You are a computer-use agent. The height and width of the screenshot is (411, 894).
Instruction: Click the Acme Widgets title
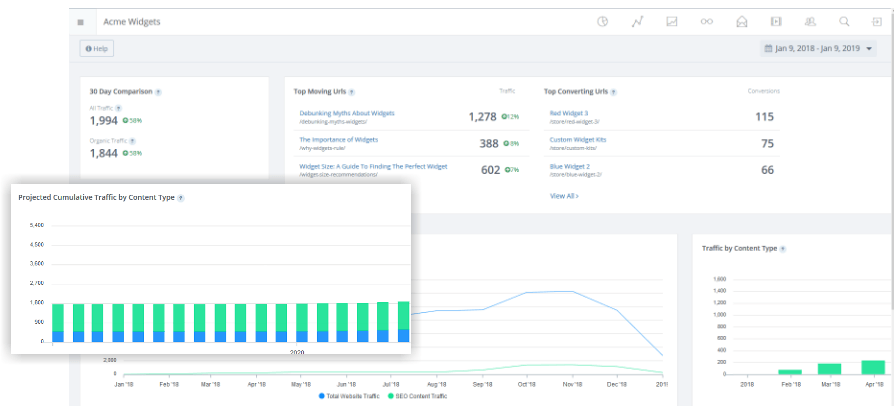[x=132, y=22]
